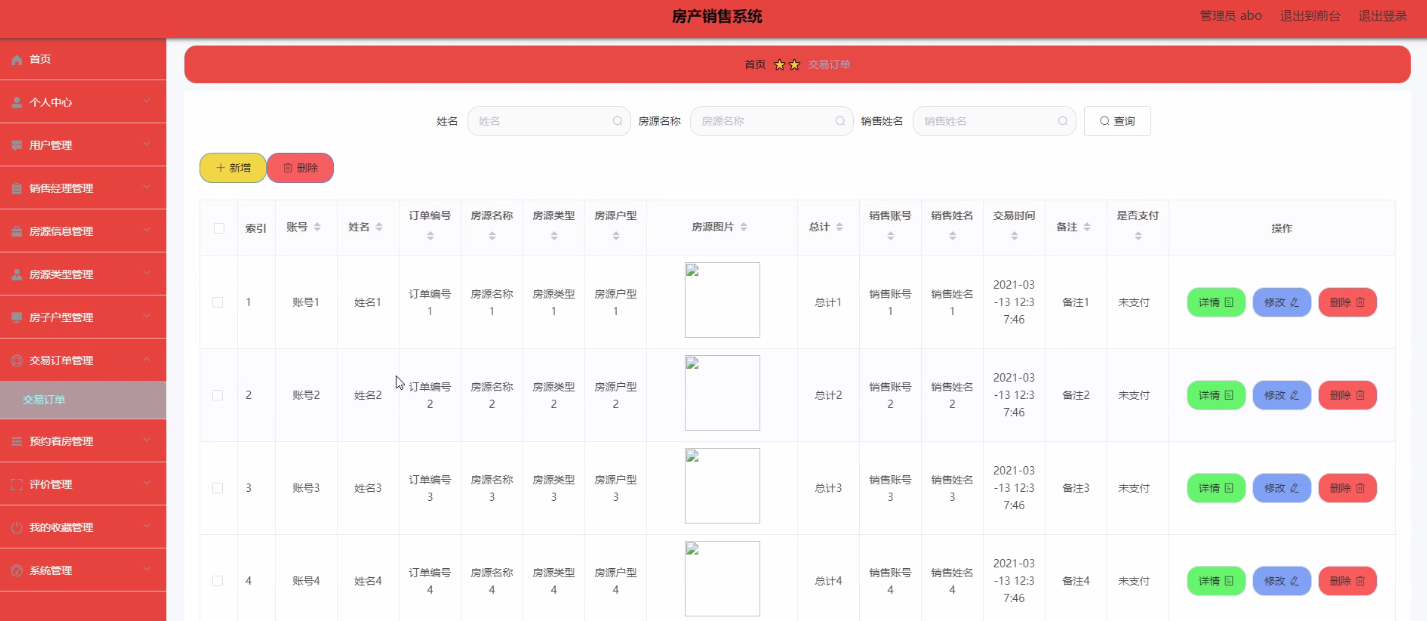Viewport: 1427px width, 621px height.
Task: Click 修改 for row 账号2
Action: 1282,395
